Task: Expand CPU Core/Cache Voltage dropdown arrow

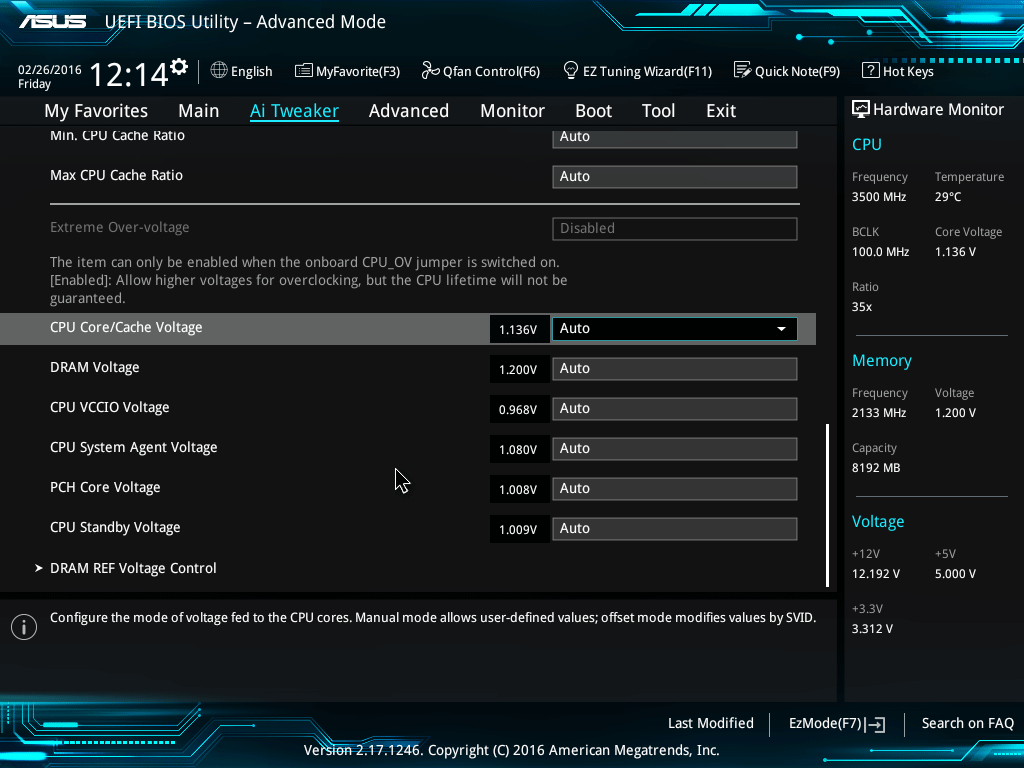Action: [781, 329]
